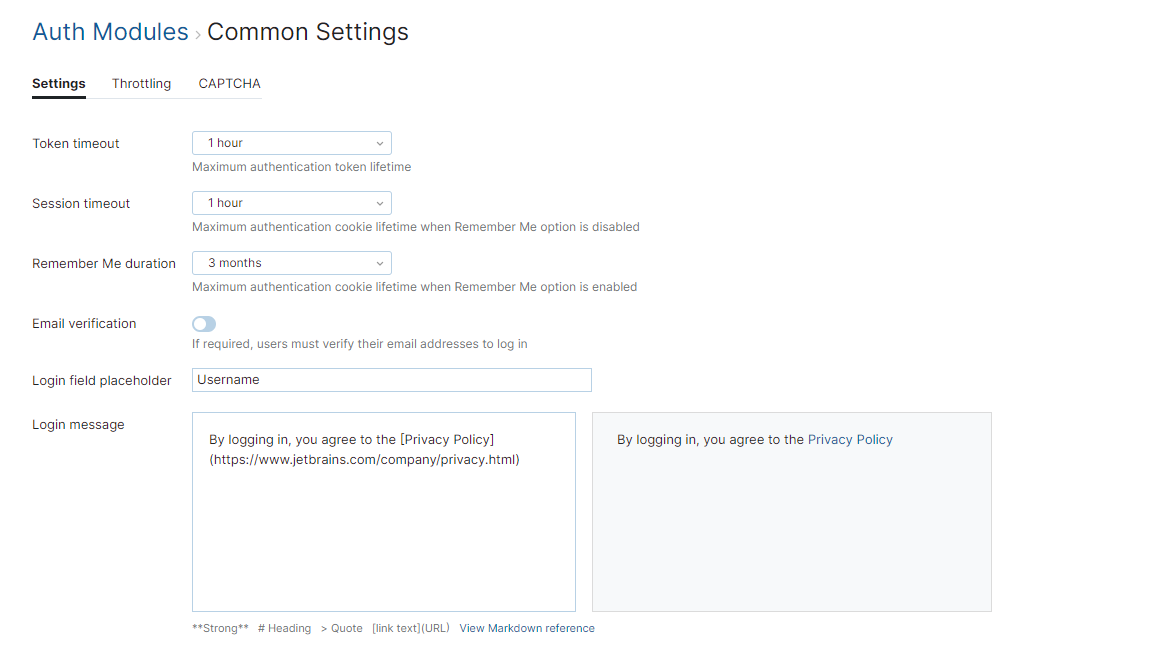The width and height of the screenshot is (1164, 657).
Task: Click inside the Login field placeholder input
Action: [391, 380]
